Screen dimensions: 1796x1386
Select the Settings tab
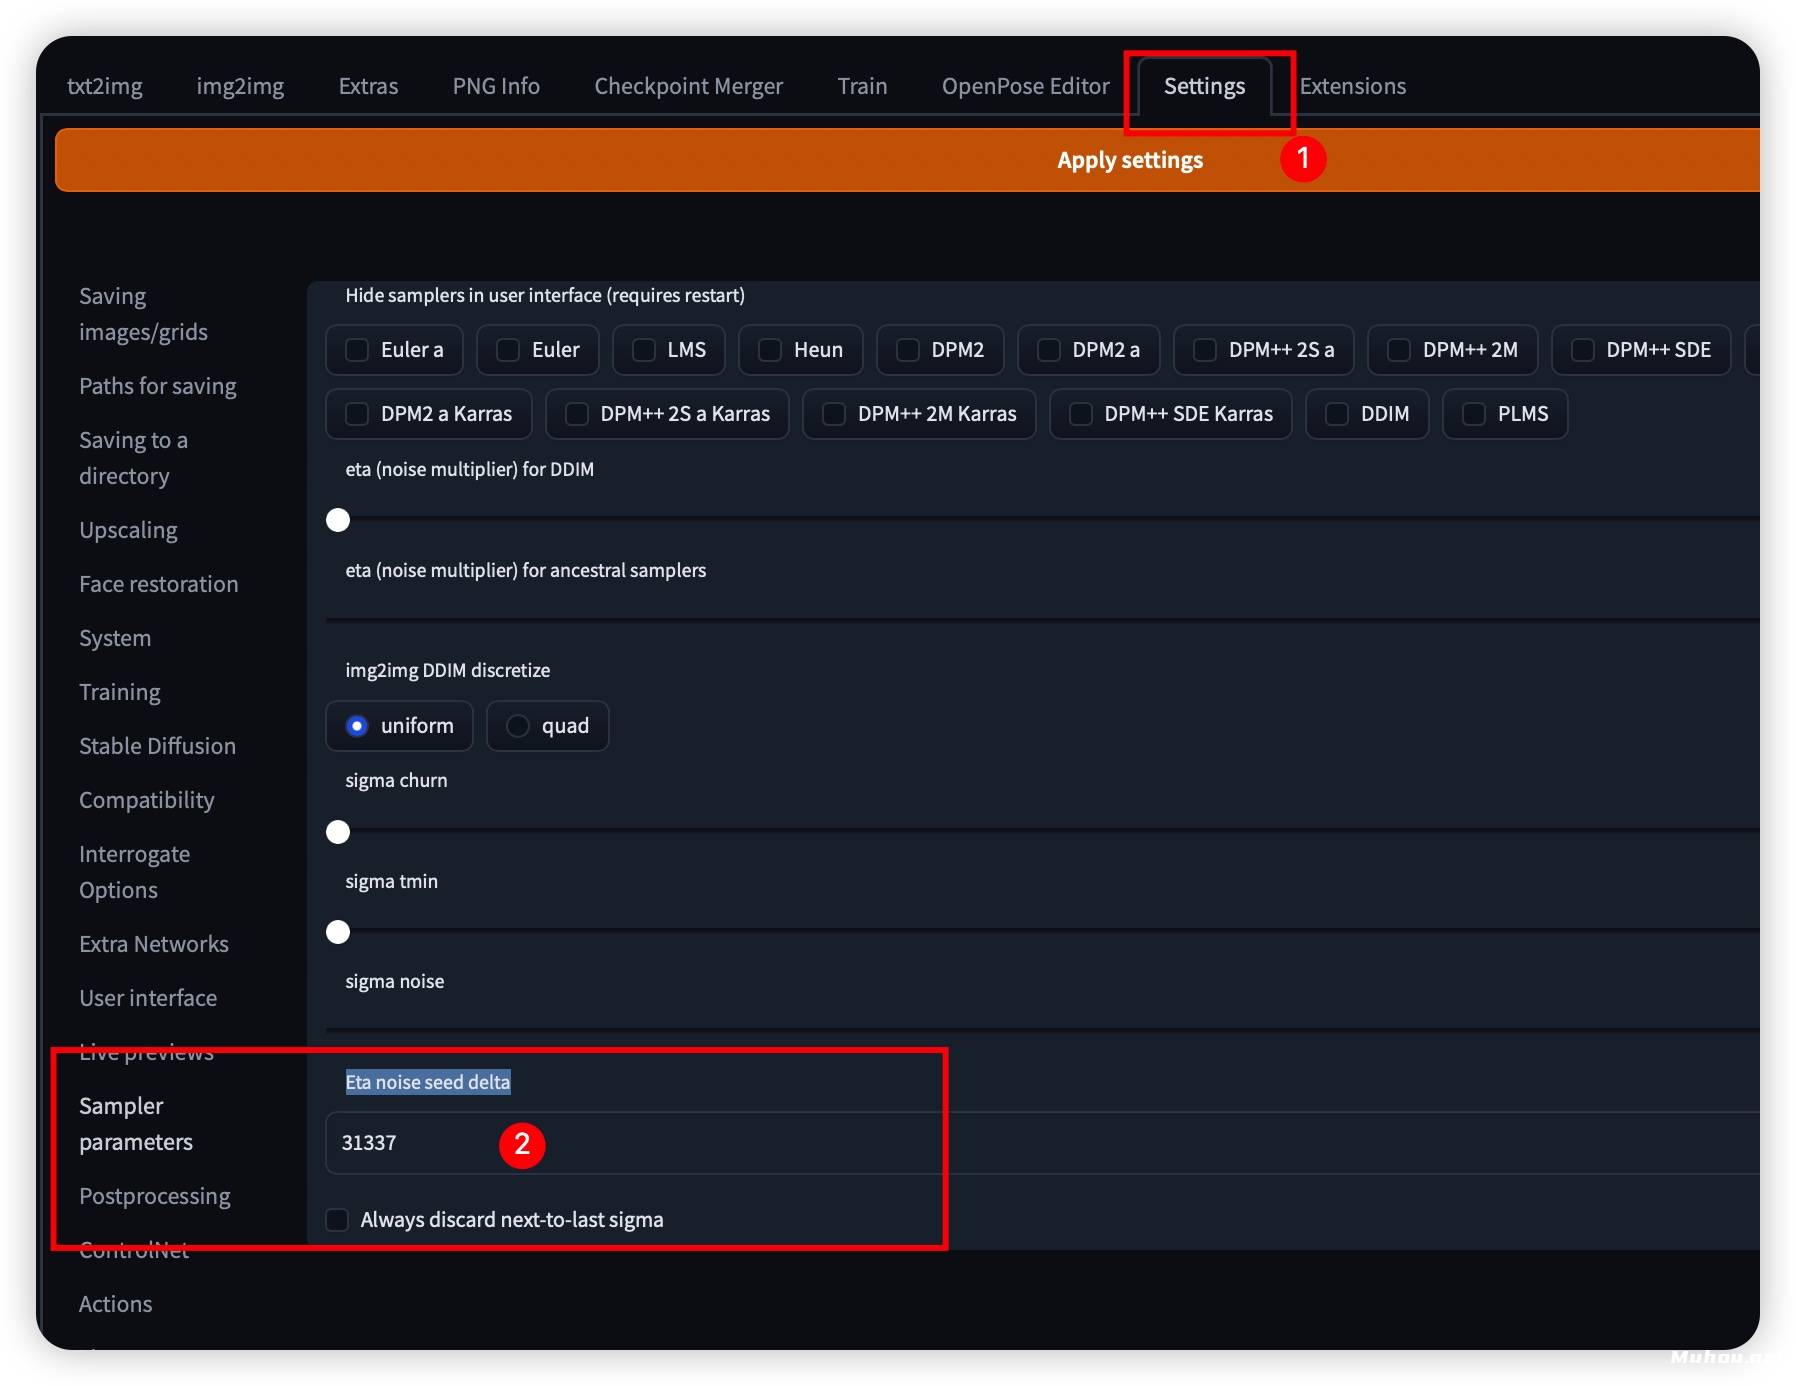1204,86
